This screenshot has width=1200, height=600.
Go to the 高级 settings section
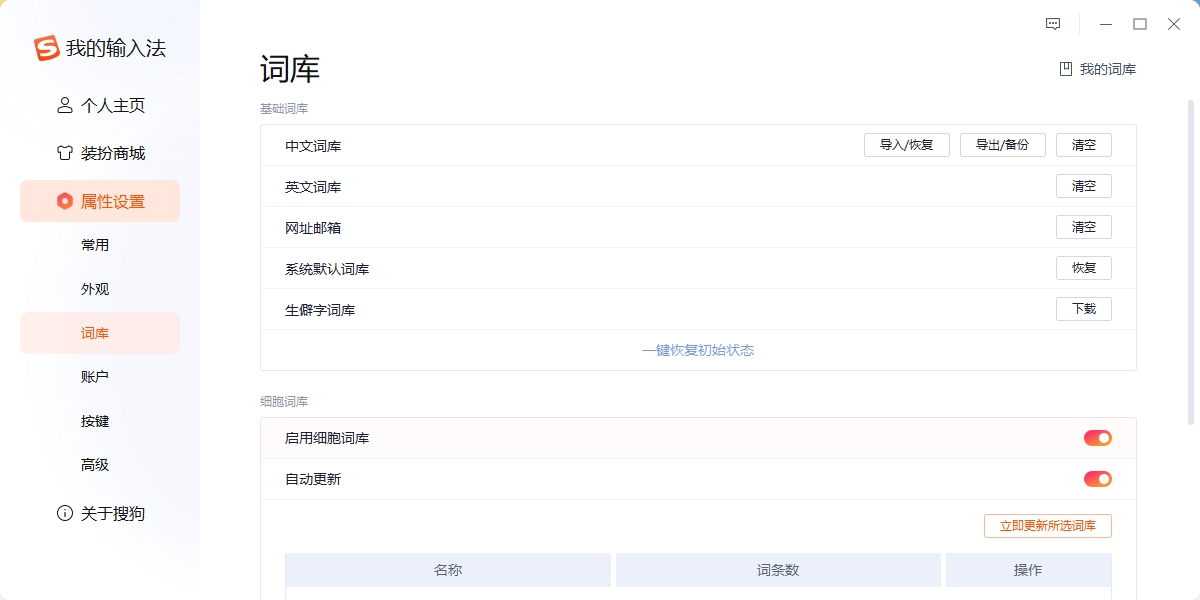pyautogui.click(x=95, y=464)
